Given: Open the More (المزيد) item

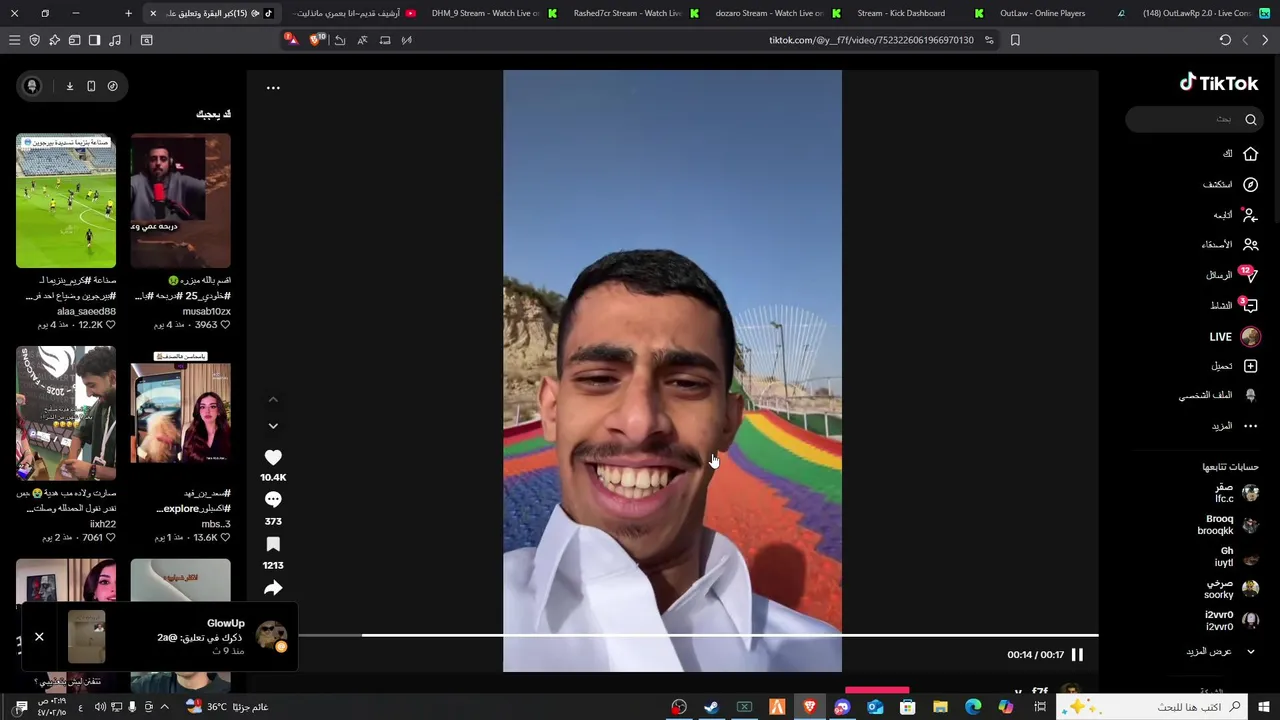Looking at the screenshot, I should coord(1234,426).
